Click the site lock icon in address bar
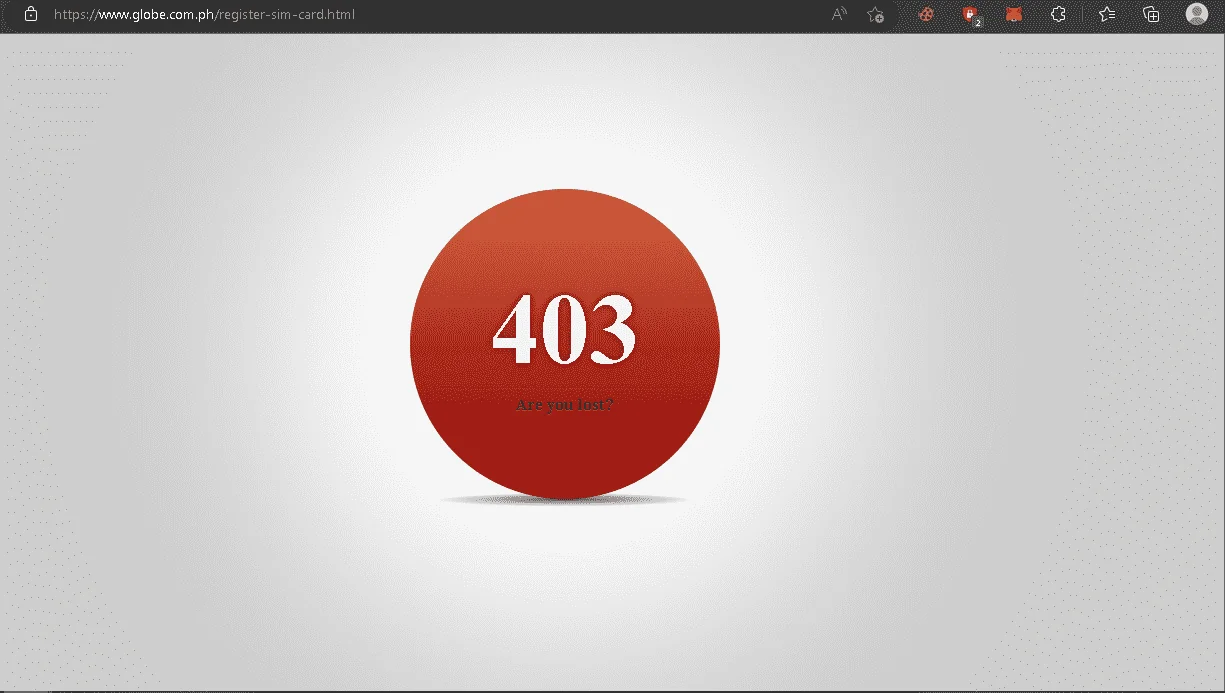Viewport: 1225px width, 693px height. point(31,14)
